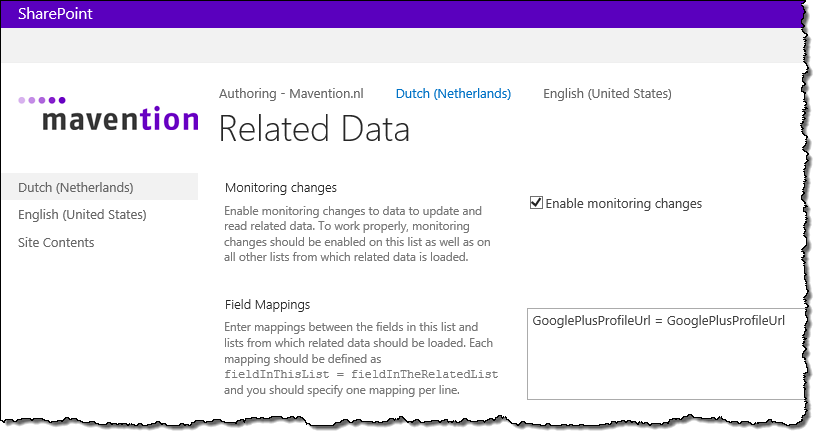This screenshot has width=819, height=436.
Task: Select the English (United States) top navigation link
Action: (x=607, y=93)
